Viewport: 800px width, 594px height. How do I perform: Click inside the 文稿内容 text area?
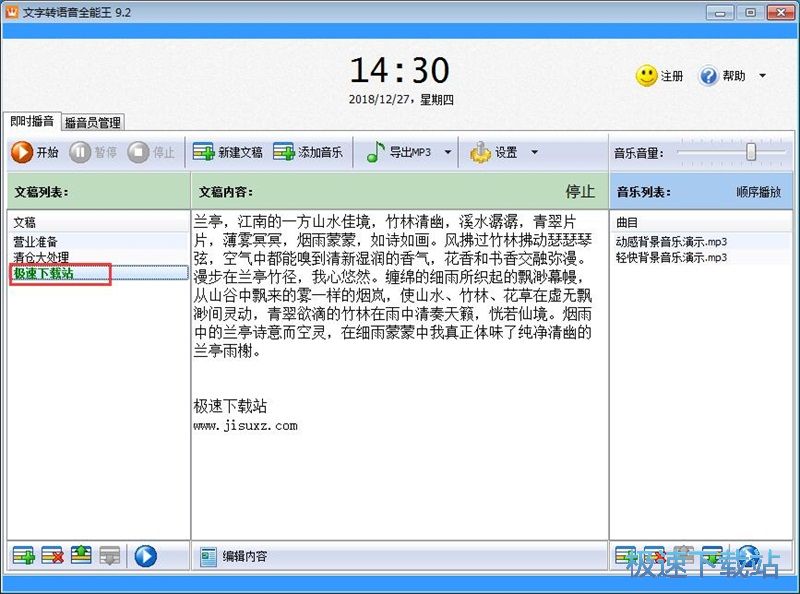399,374
